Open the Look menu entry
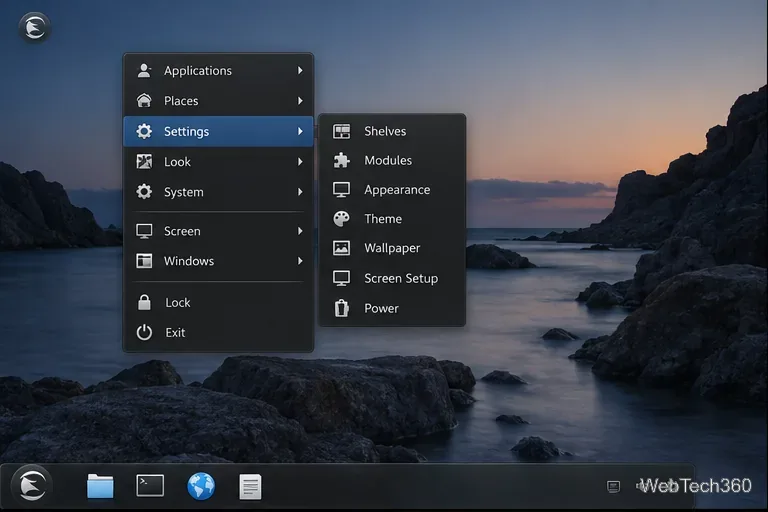The width and height of the screenshot is (768, 512). point(218,162)
